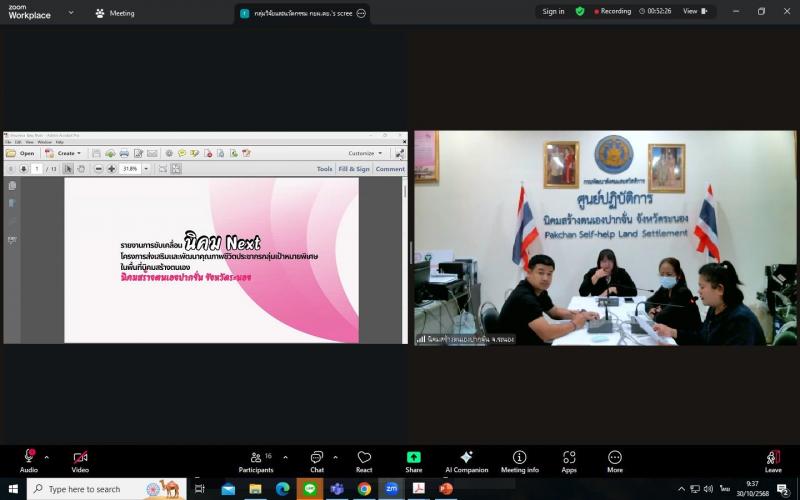Click the email envelope icon in Acrobat

click(152, 153)
